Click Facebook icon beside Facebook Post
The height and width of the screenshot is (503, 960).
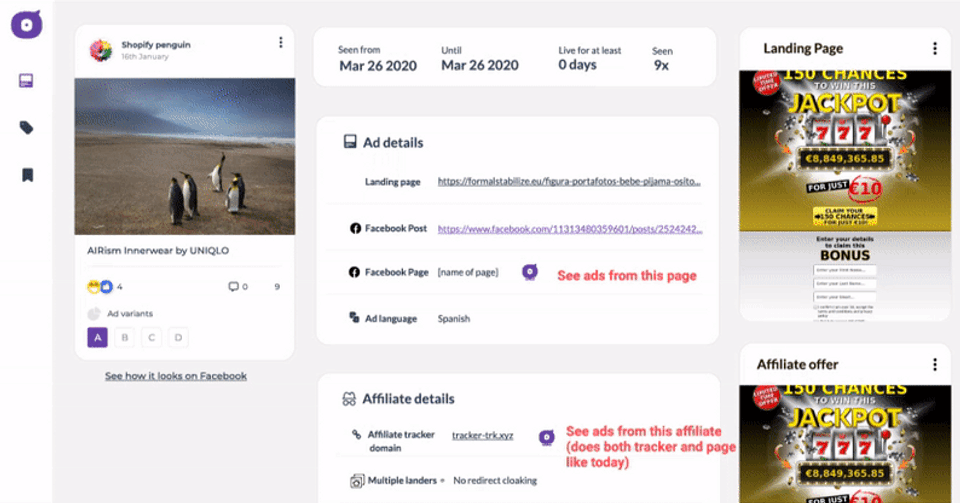354,228
